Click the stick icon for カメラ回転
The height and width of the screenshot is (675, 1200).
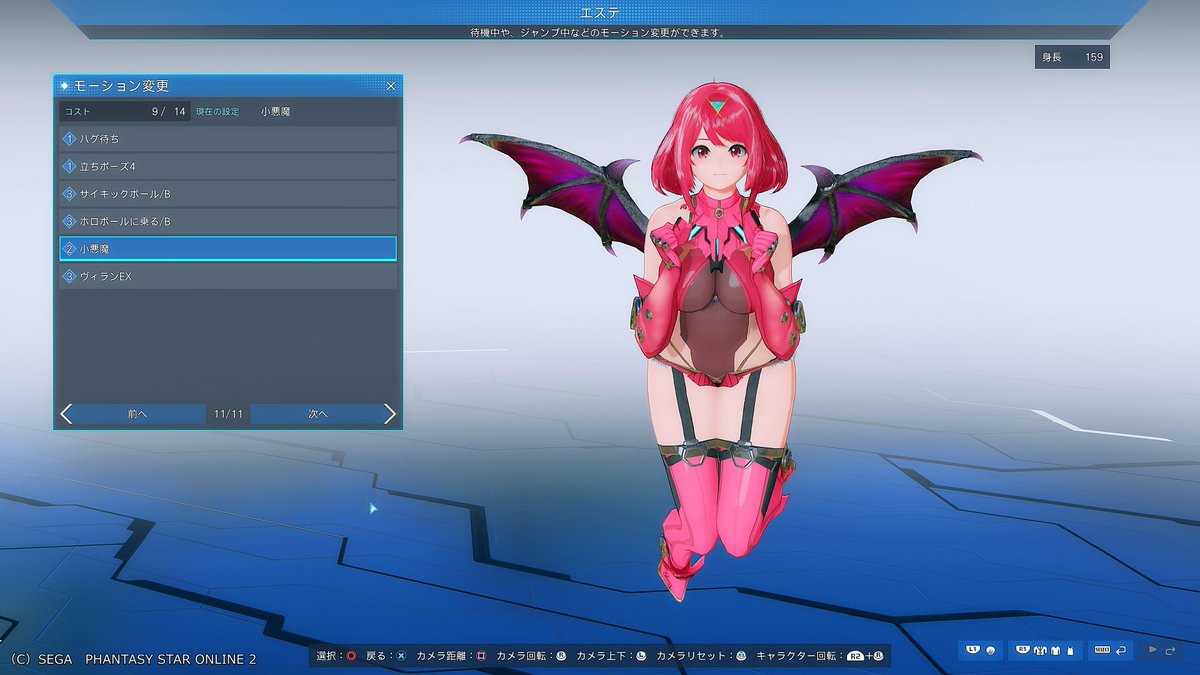561,656
